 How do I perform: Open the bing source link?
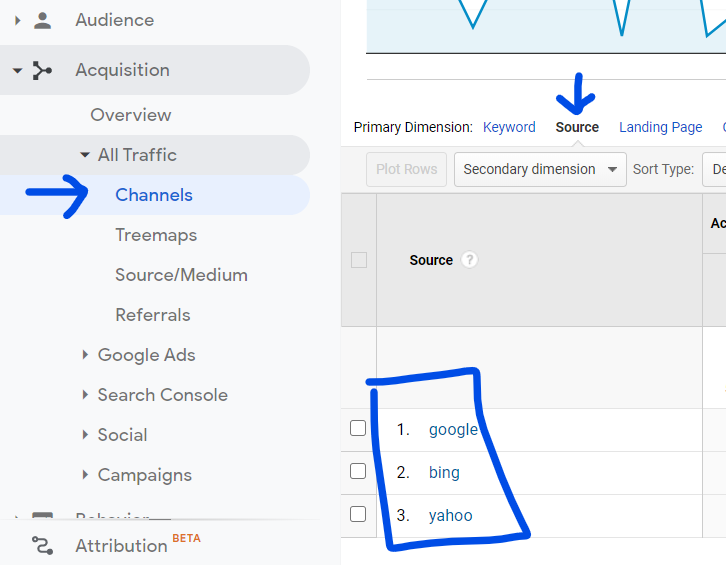444,472
